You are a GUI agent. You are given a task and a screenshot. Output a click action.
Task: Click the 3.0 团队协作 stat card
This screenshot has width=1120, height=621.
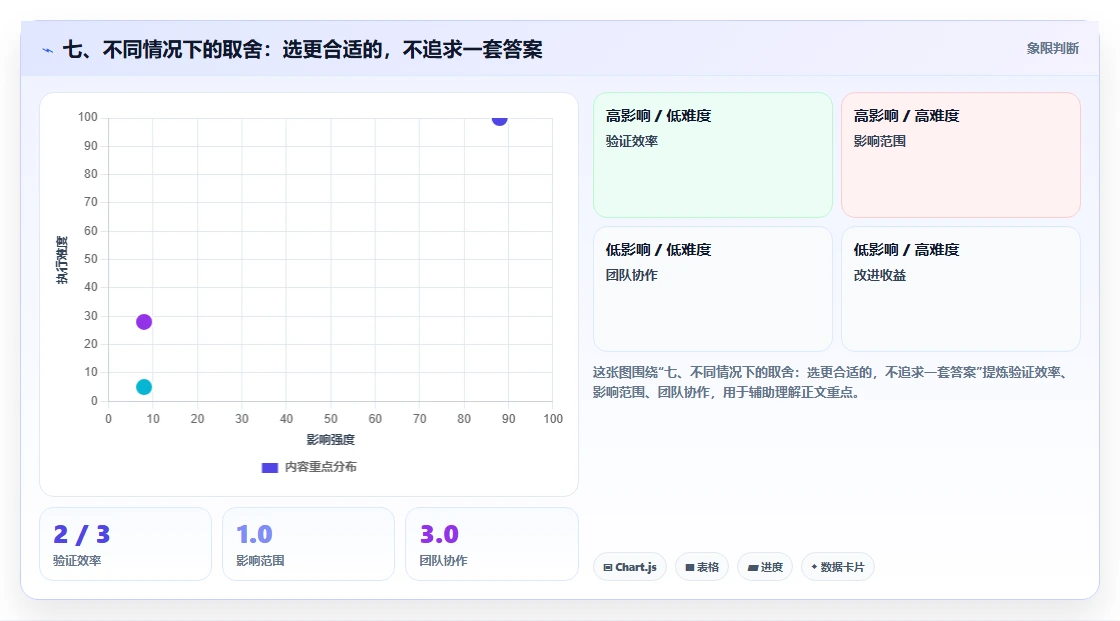coord(491,544)
